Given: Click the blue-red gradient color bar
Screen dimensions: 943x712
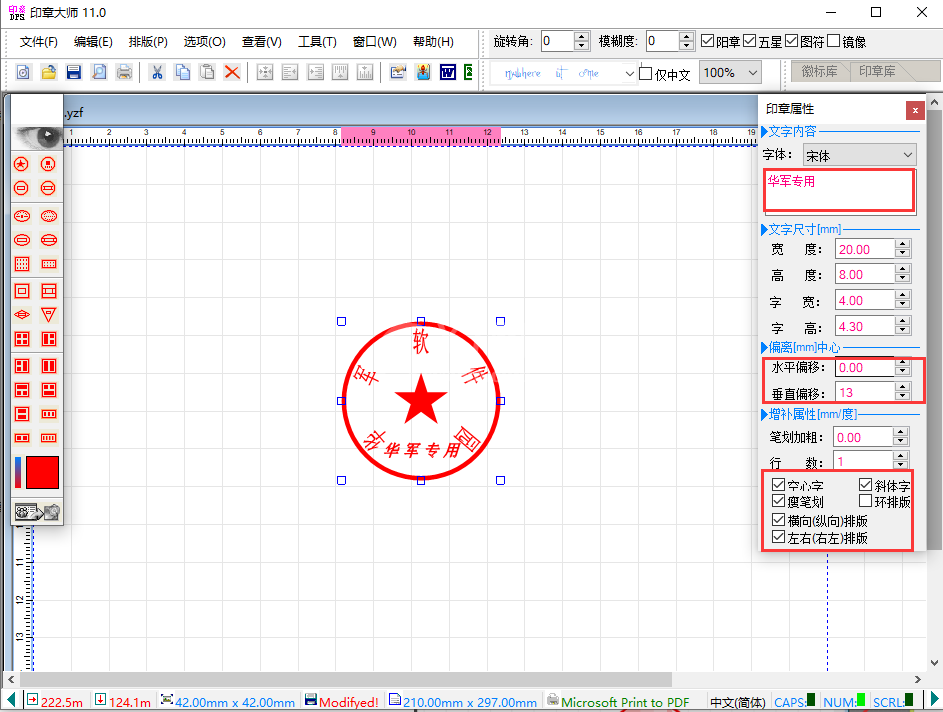Looking at the screenshot, I should point(18,472).
